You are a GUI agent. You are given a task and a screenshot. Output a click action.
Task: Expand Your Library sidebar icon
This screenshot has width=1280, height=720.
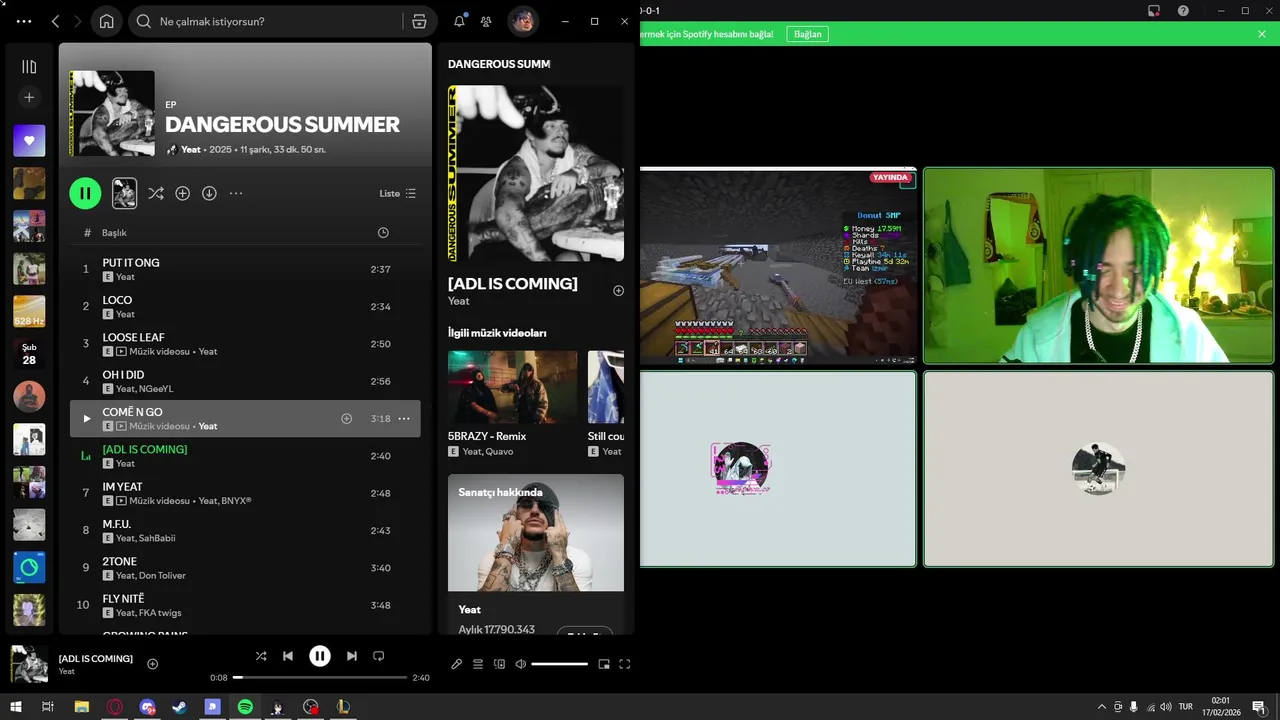pyautogui.click(x=29, y=67)
